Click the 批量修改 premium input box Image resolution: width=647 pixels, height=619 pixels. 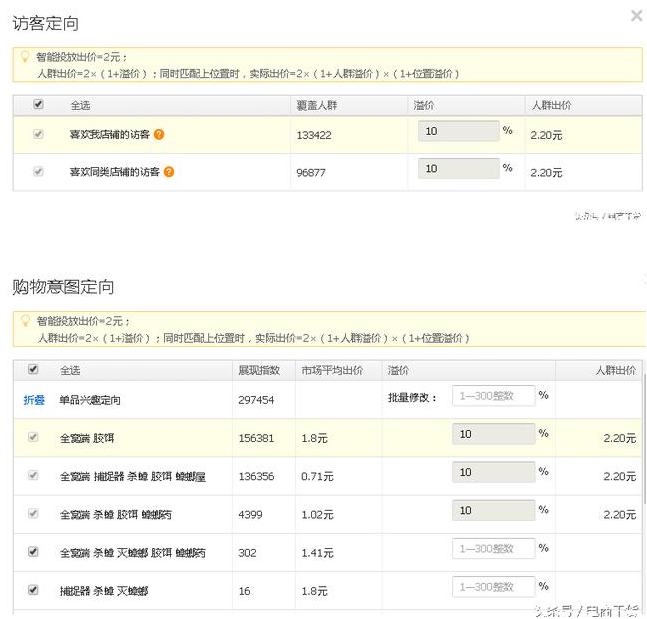pos(494,396)
